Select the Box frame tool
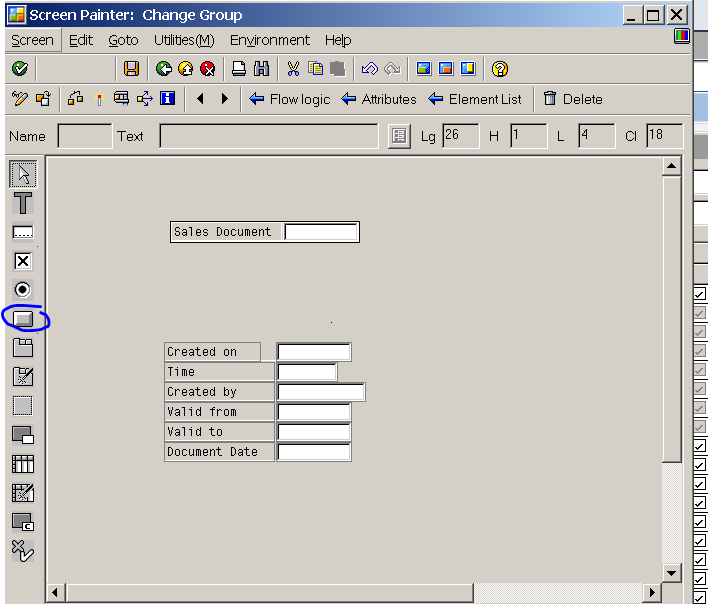Image resolution: width=708 pixels, height=604 pixels. [23, 405]
